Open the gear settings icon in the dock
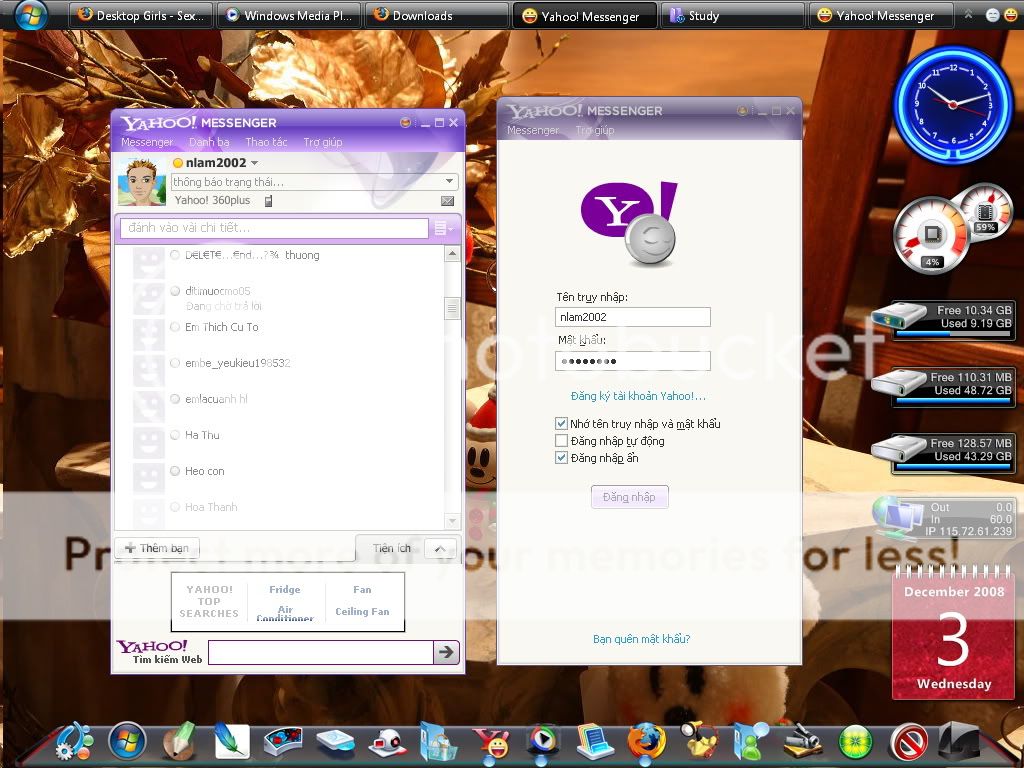1024x768 pixels. (73, 742)
